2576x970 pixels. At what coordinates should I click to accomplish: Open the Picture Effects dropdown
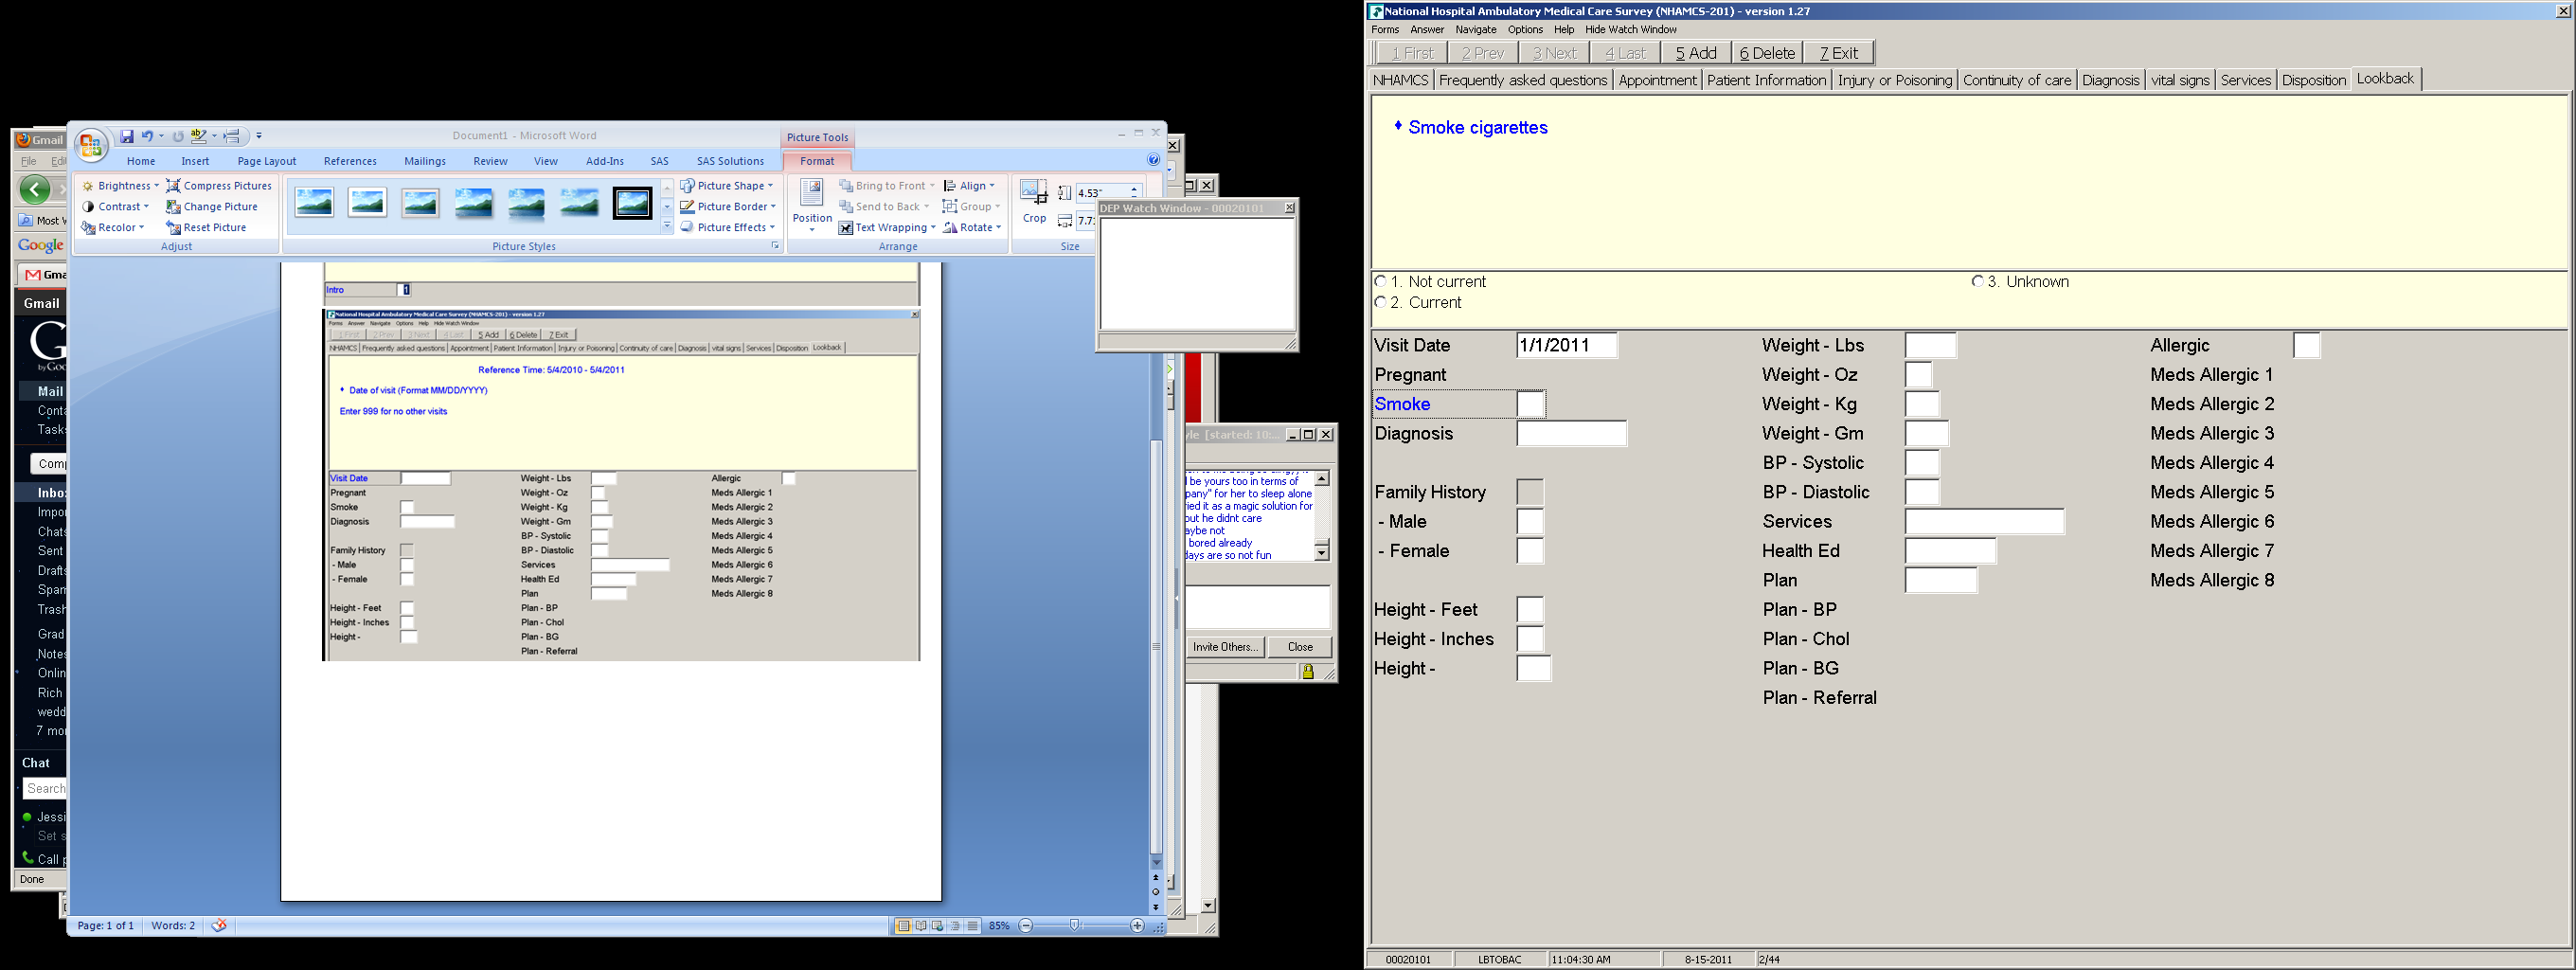coord(727,228)
